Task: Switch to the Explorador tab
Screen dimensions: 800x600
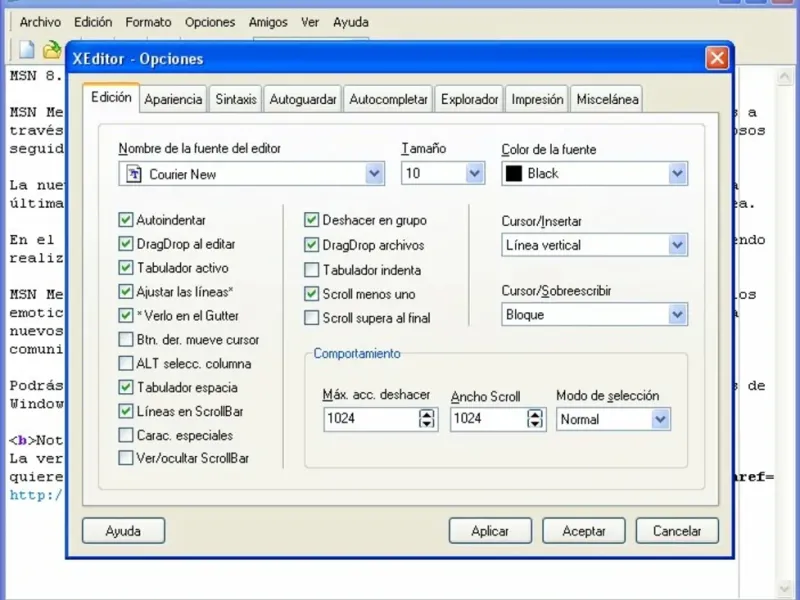Action: point(469,99)
